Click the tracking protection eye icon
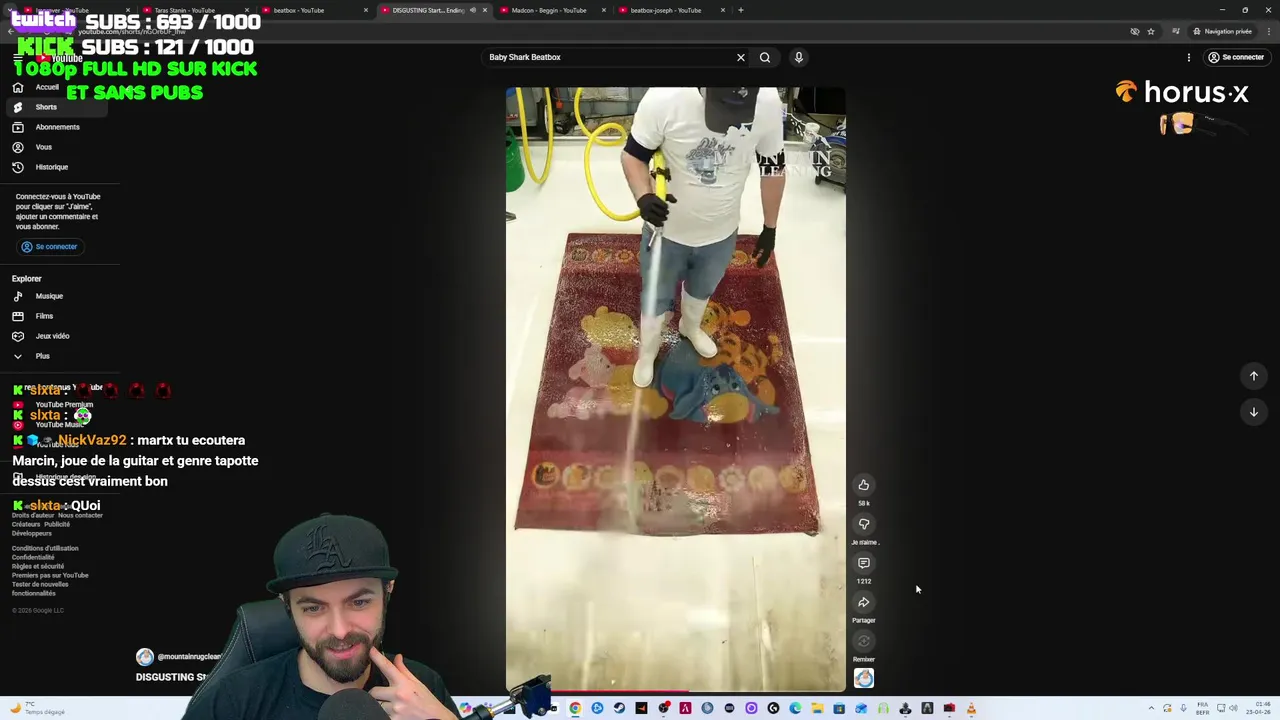Screen dimensions: 1280x720 1135,31
